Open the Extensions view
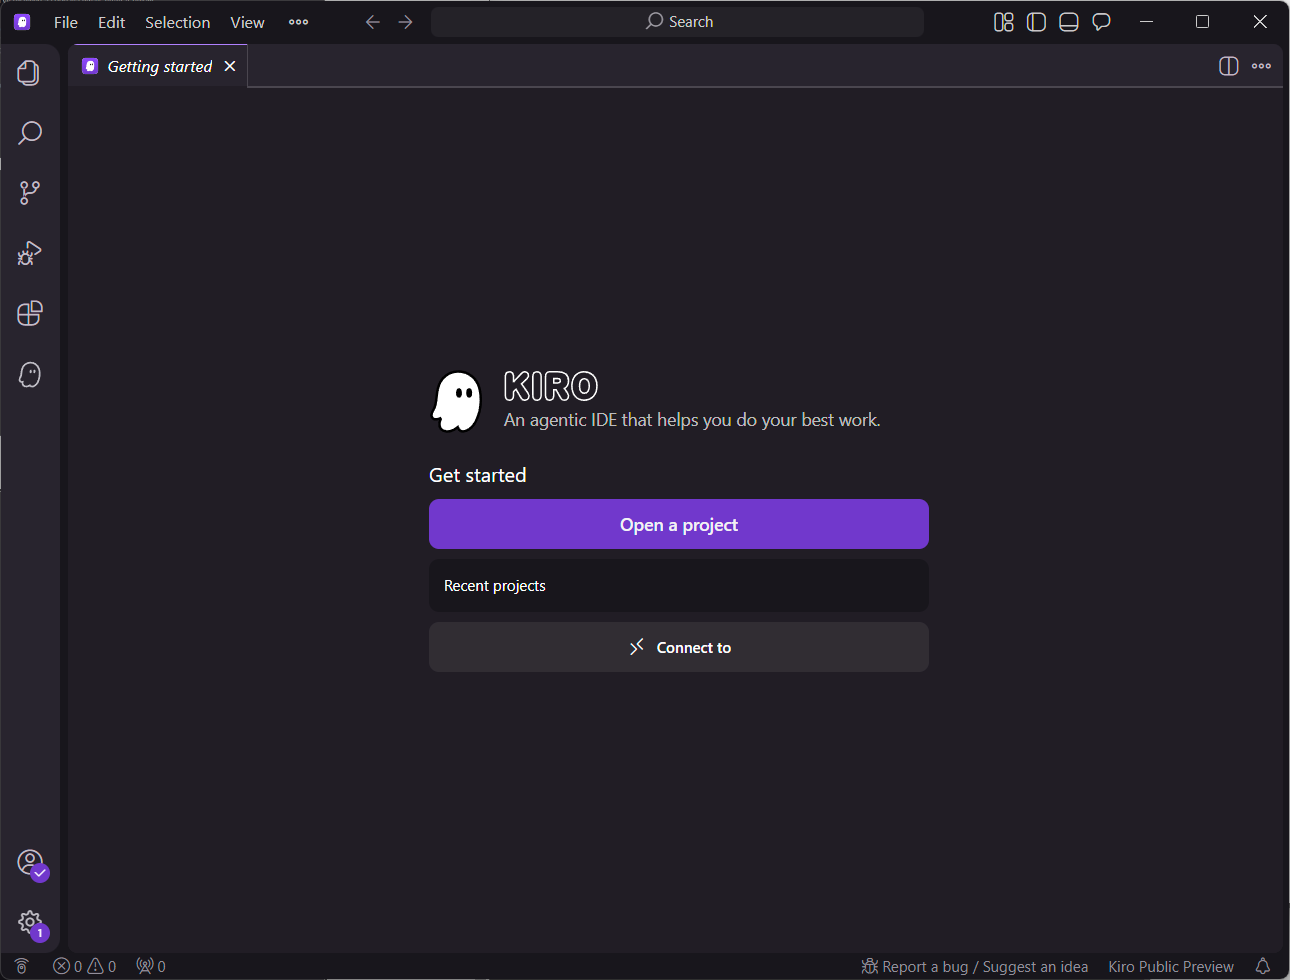The image size is (1290, 980). [x=29, y=313]
